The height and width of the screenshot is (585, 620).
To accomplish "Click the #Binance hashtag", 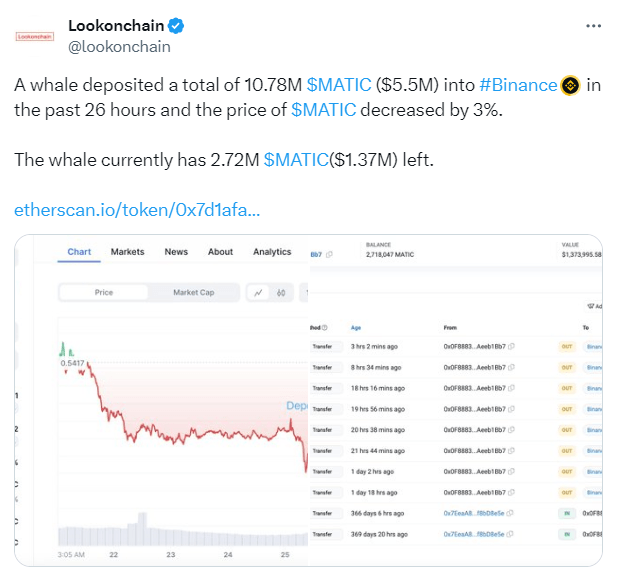I will [x=518, y=85].
